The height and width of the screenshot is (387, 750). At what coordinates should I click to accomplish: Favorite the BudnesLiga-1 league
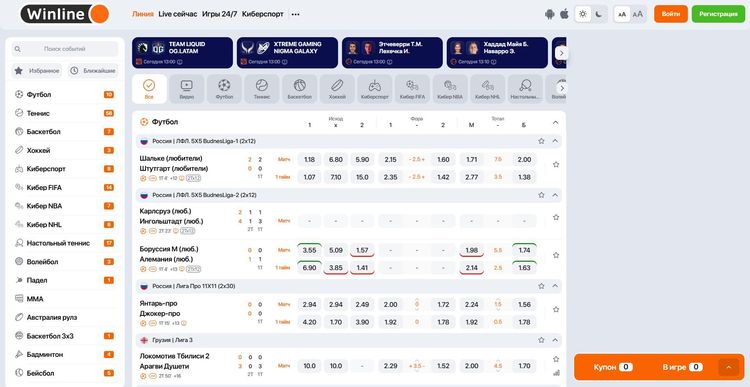(541, 141)
